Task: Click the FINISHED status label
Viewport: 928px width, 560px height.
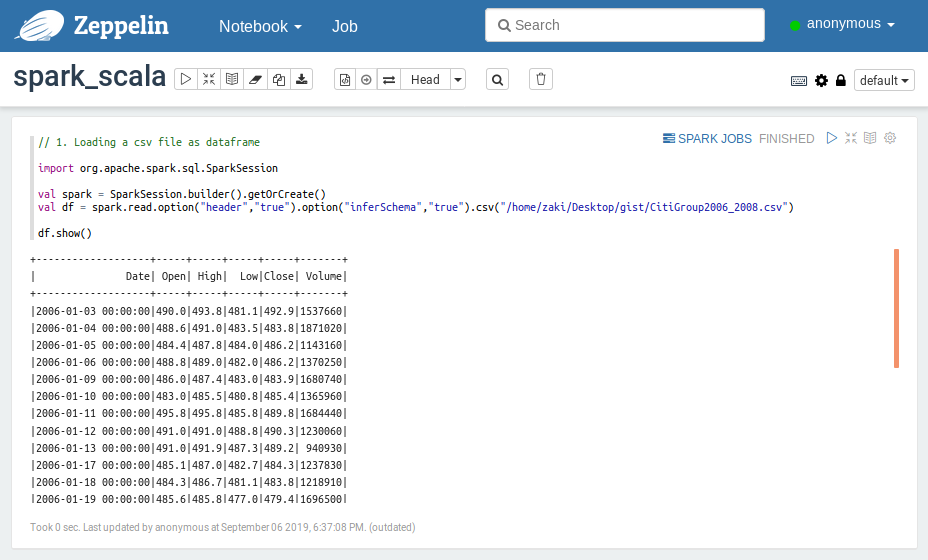Action: click(787, 139)
